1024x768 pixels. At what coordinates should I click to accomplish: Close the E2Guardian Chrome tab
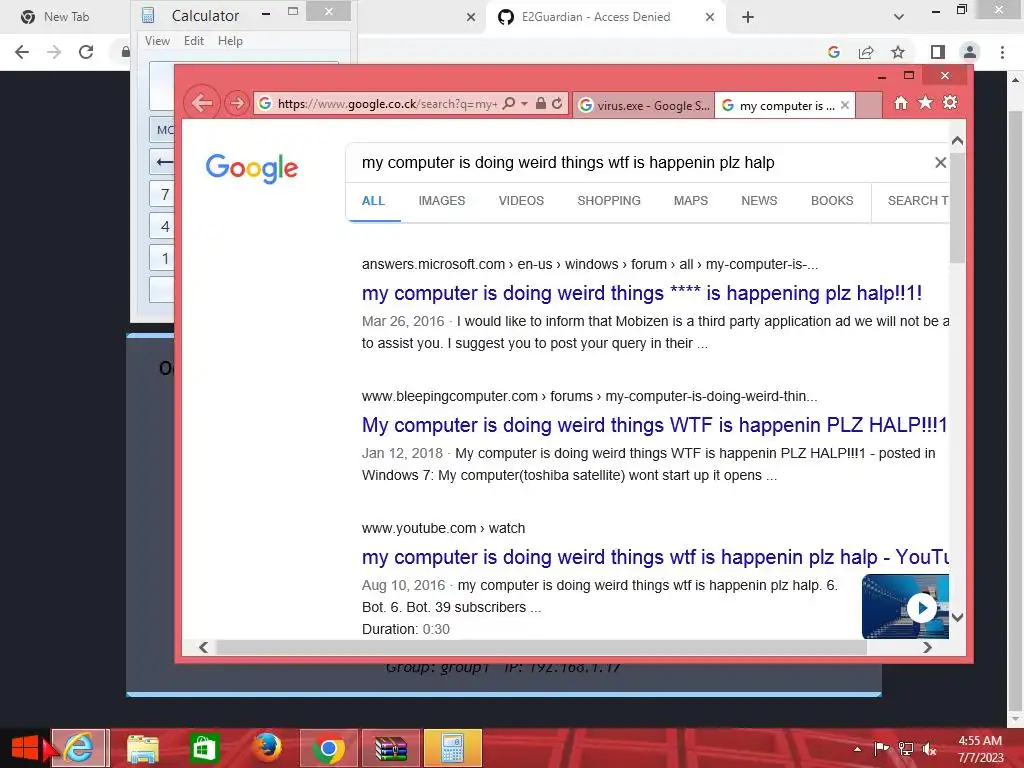click(x=710, y=17)
